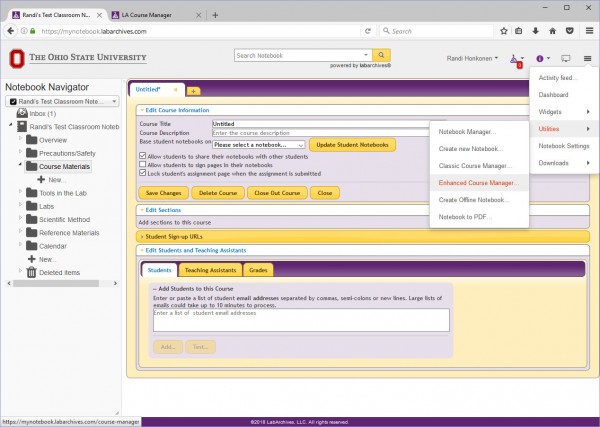Open the Inbox tray icon
This screenshot has height=427, width=600.
[x=22, y=113]
